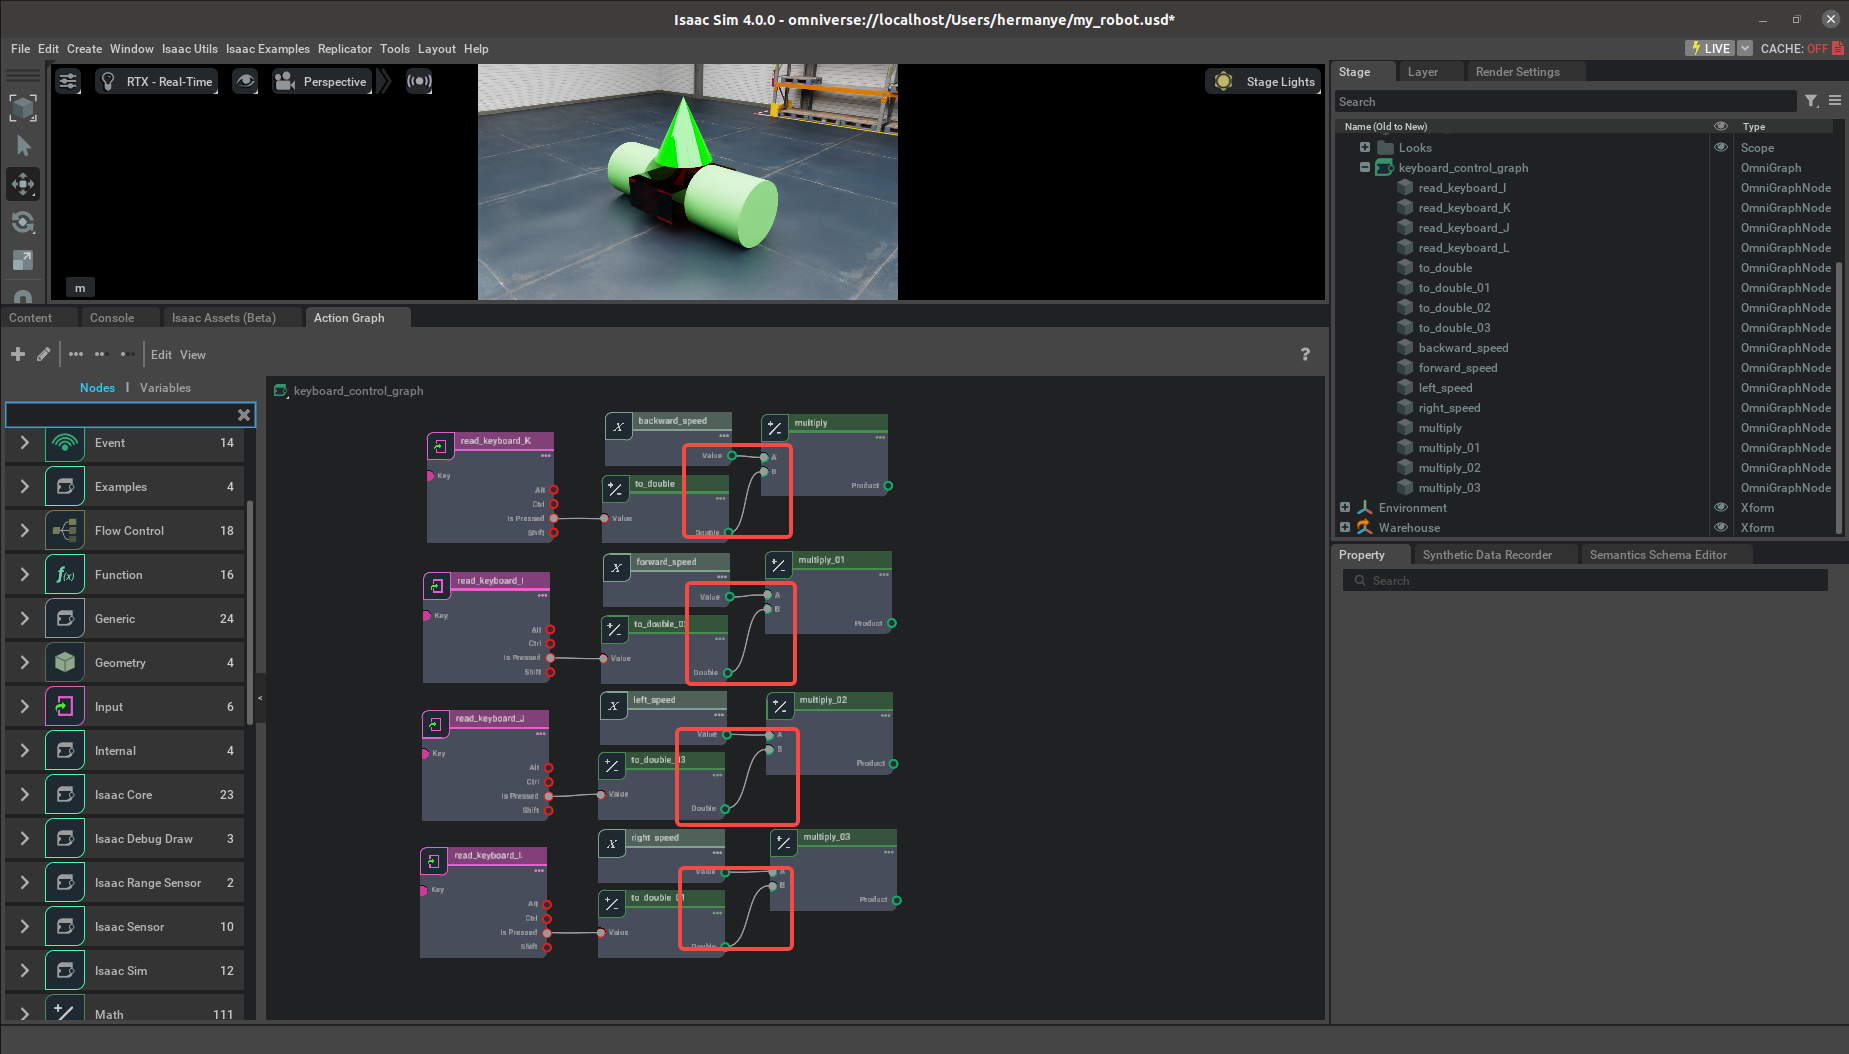The image size is (1849, 1054).
Task: Open the Replicator menu
Action: pos(345,48)
